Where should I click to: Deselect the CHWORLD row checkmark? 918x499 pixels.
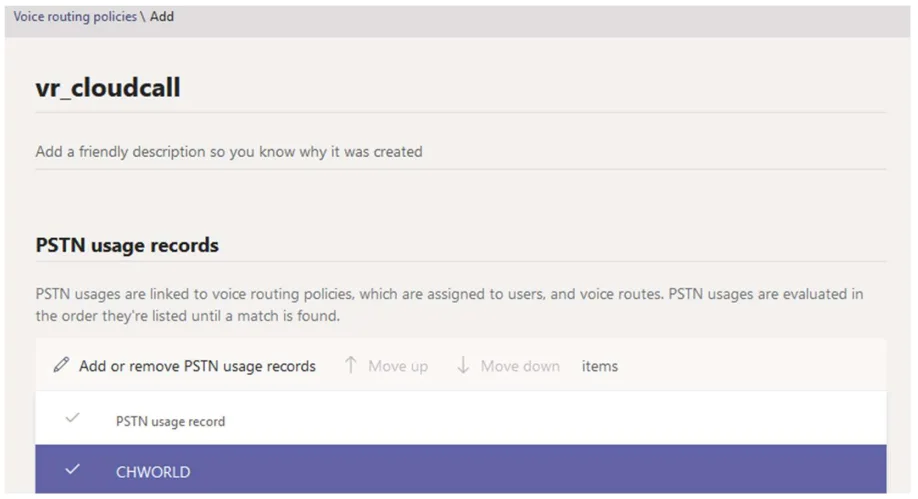(x=72, y=470)
